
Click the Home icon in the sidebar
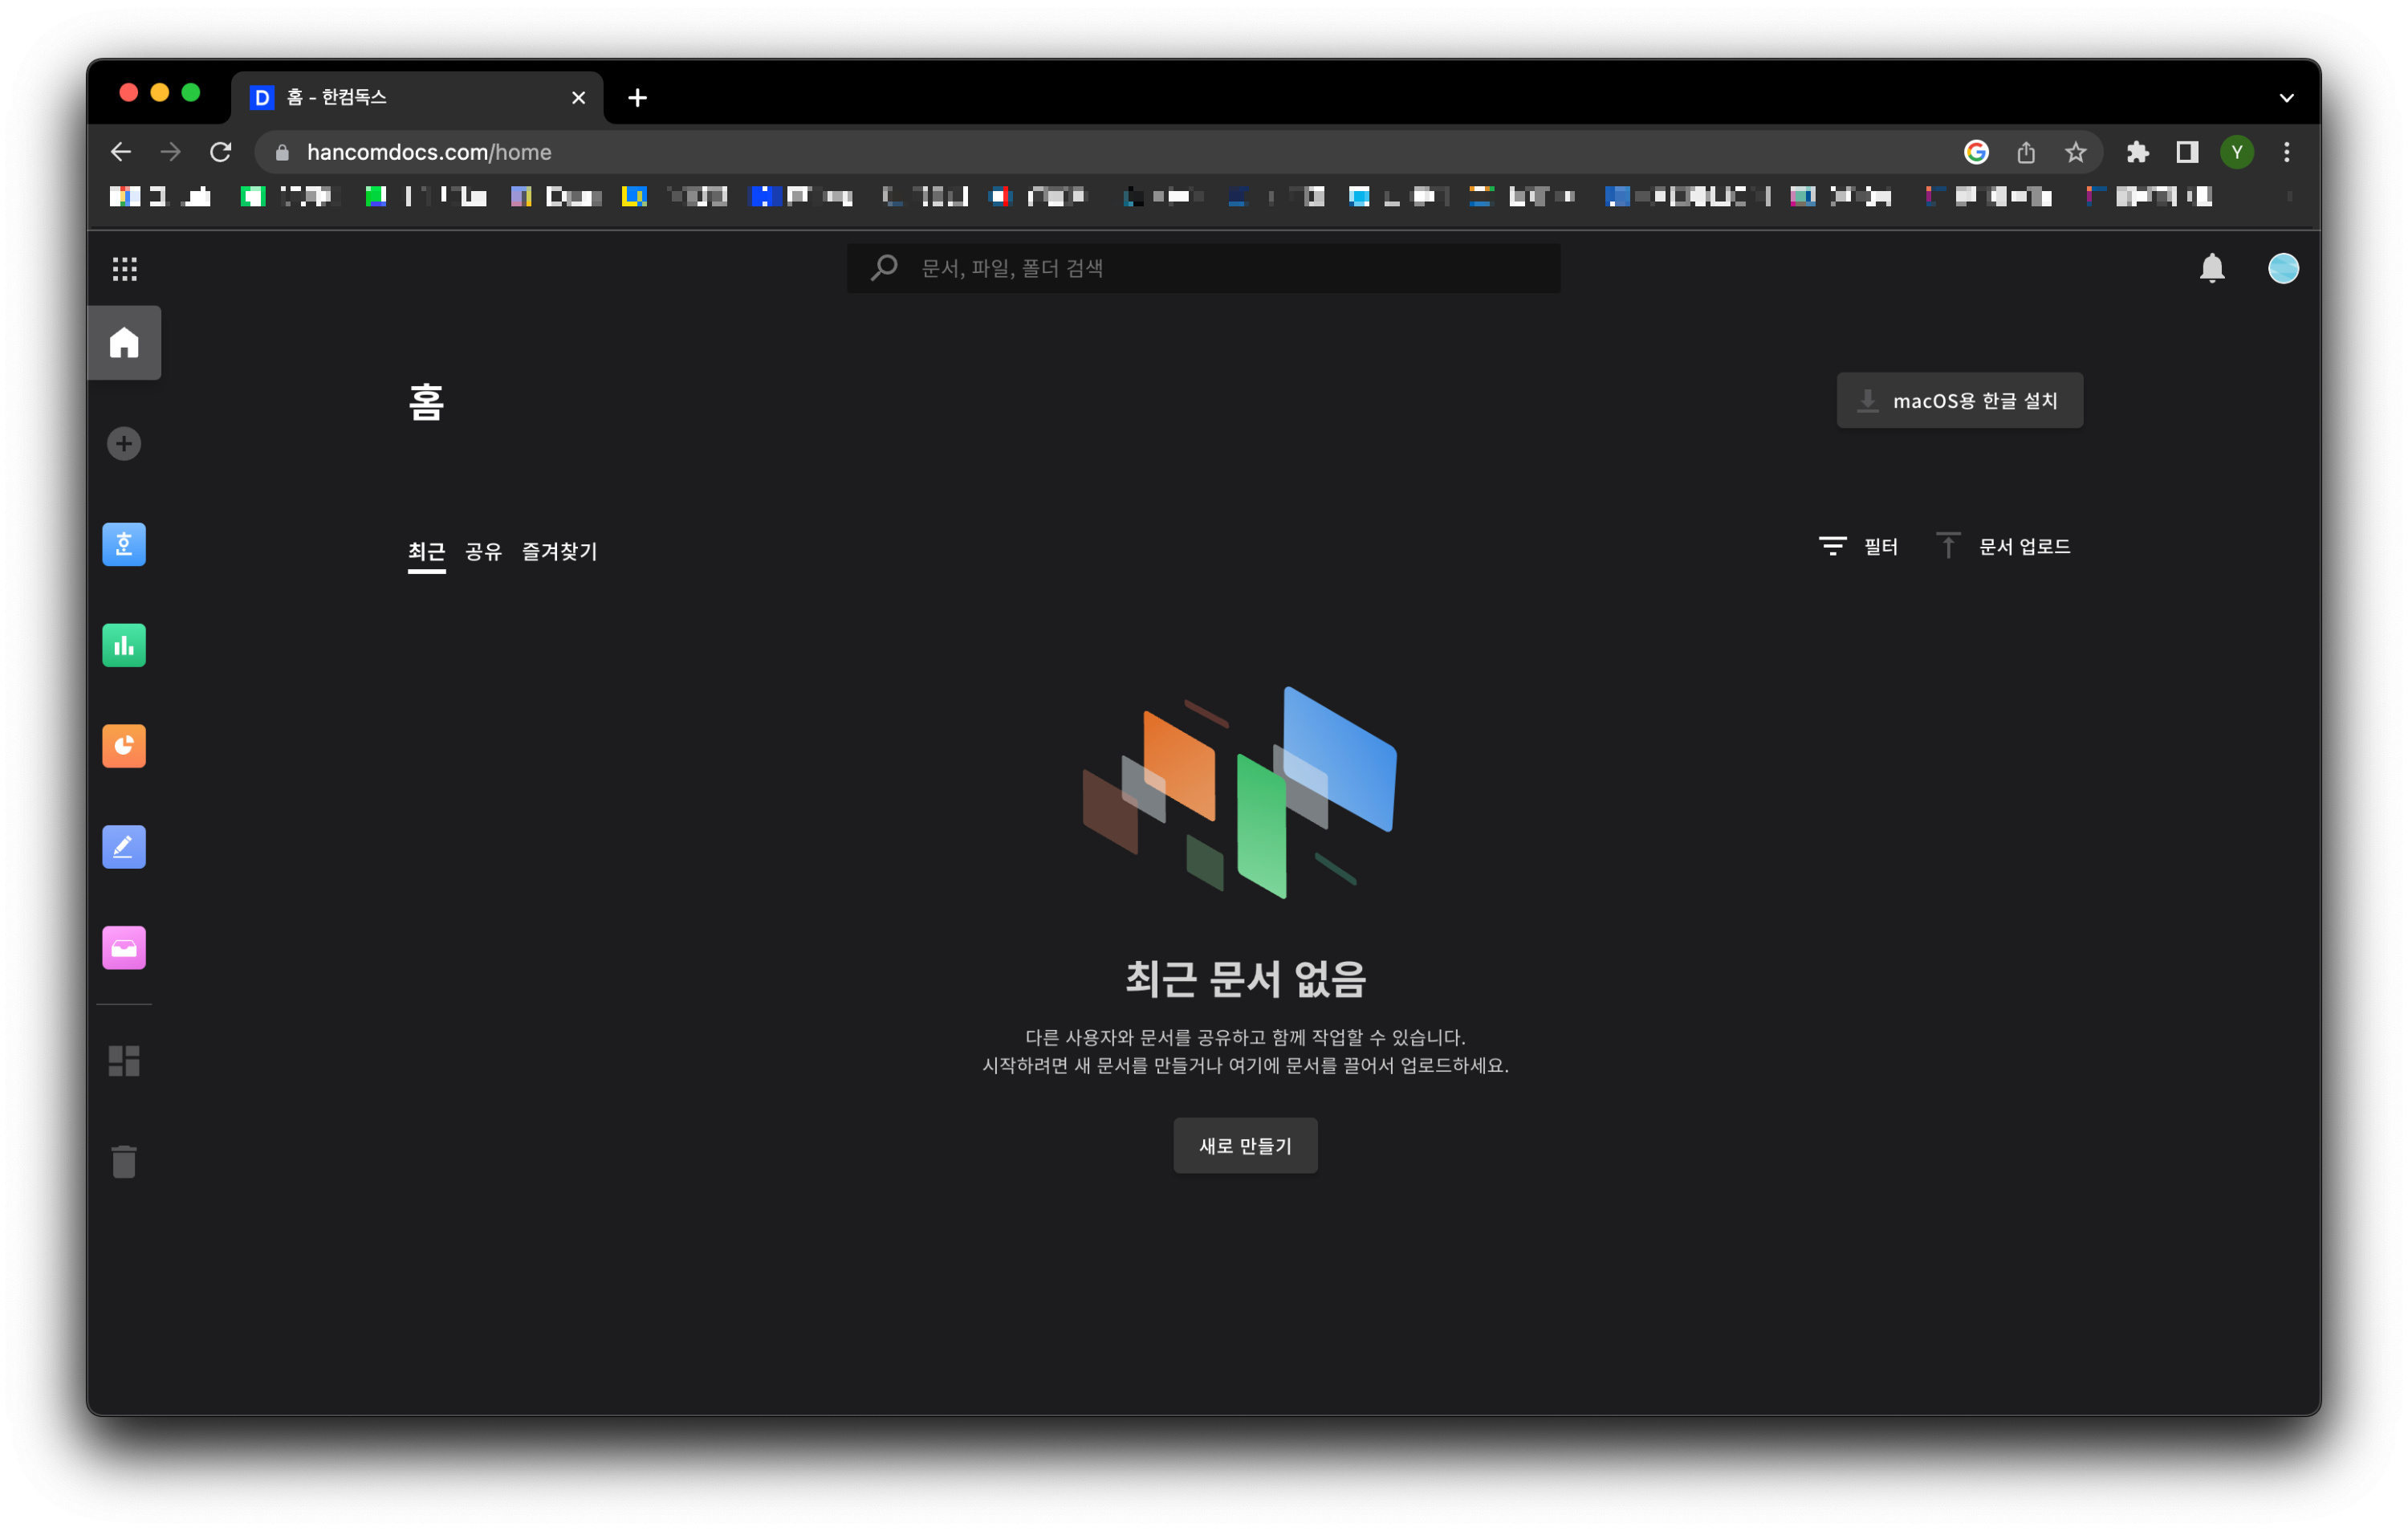point(124,343)
